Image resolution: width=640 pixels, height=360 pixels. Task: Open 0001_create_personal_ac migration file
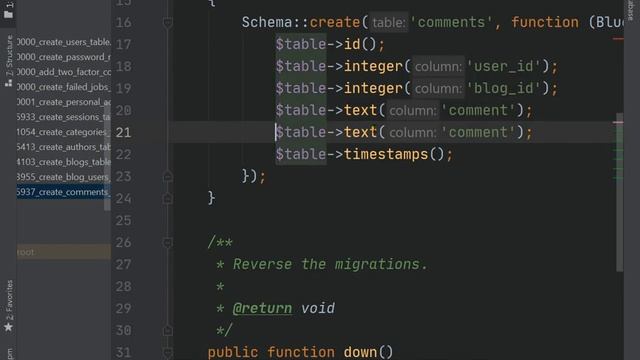(x=64, y=102)
